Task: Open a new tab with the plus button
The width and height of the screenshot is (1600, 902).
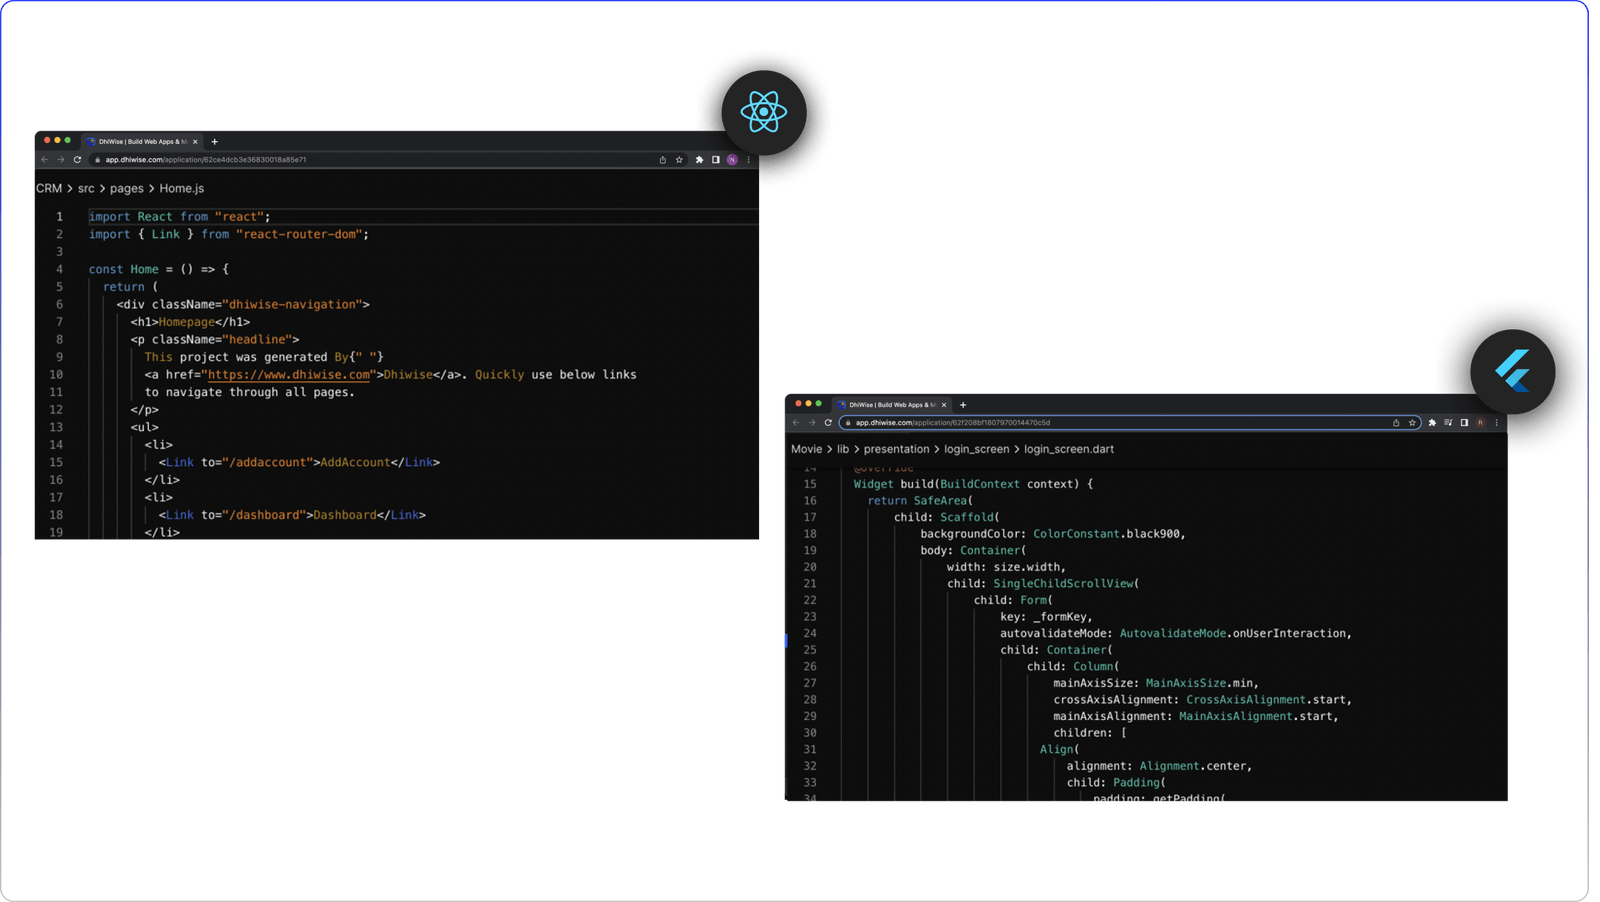Action: [x=214, y=141]
